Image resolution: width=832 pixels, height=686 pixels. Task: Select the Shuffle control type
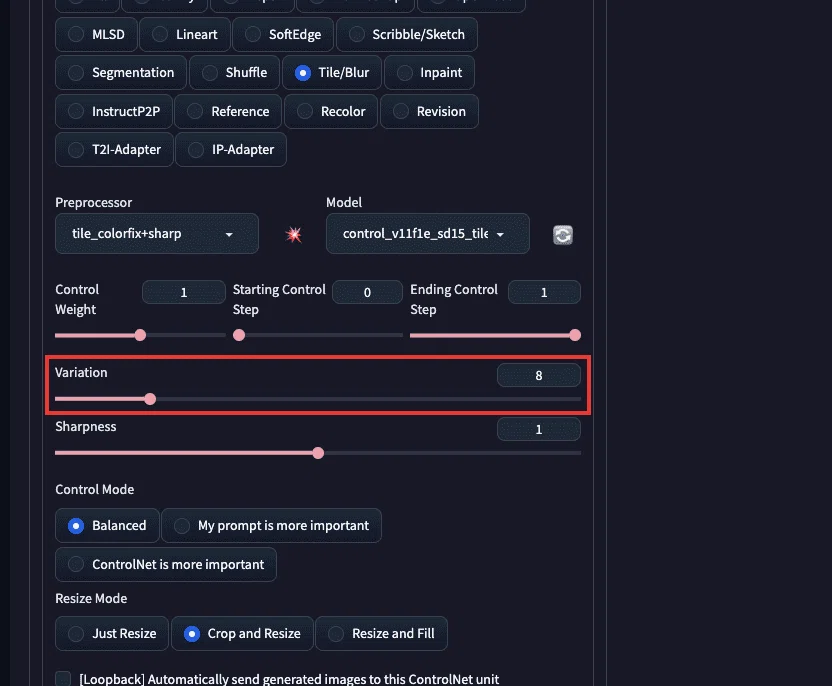(x=235, y=73)
